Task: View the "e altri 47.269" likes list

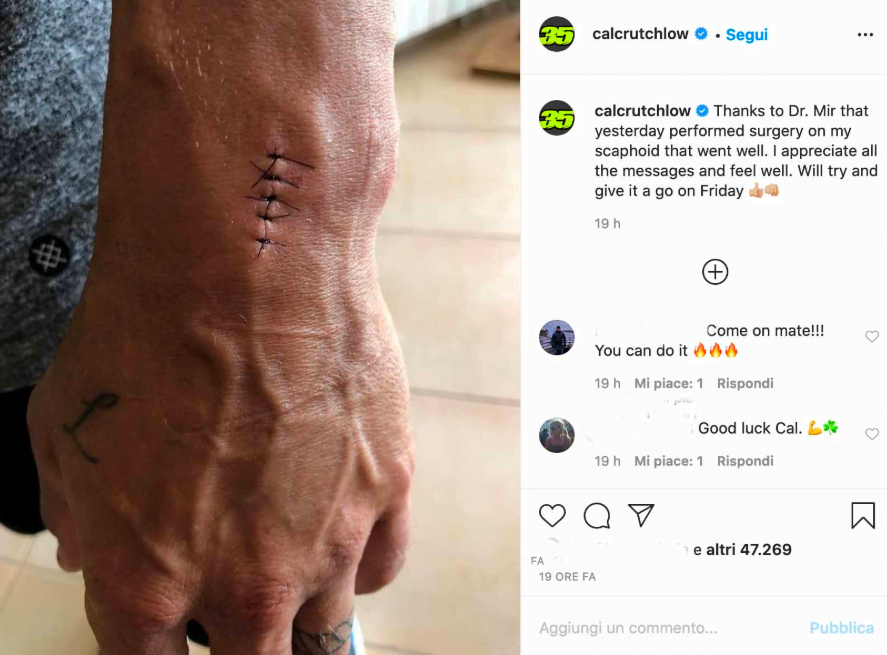Action: point(742,549)
